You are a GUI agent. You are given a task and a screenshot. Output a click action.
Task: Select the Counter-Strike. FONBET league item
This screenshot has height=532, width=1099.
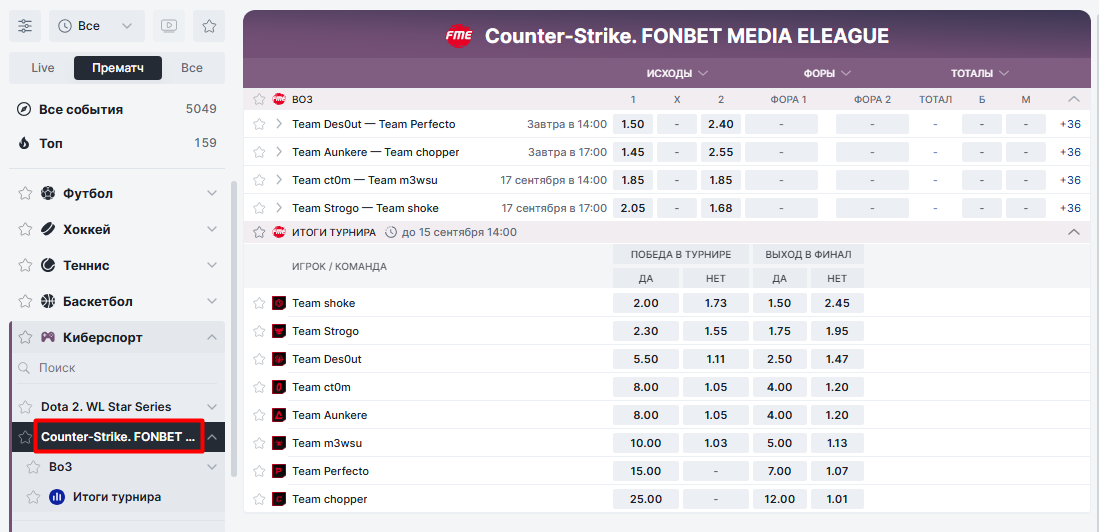[119, 437]
